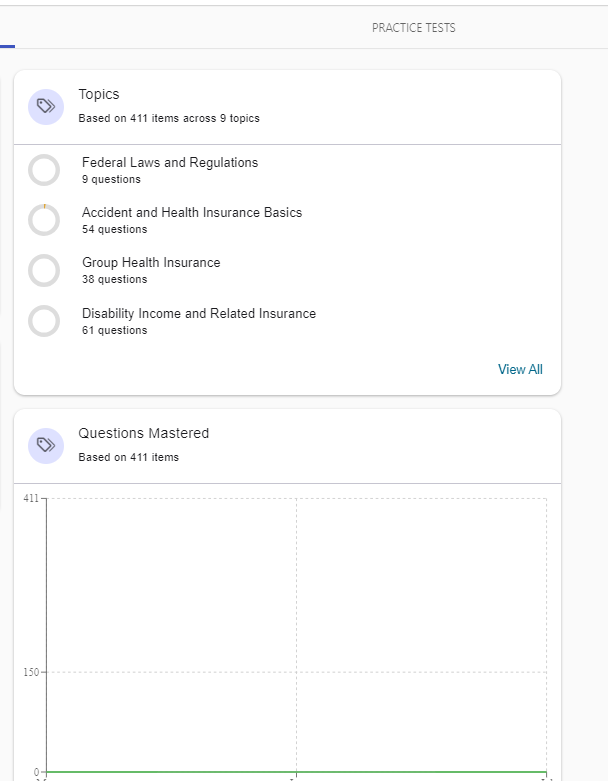Switch to the Practice Tests tab

tap(413, 28)
